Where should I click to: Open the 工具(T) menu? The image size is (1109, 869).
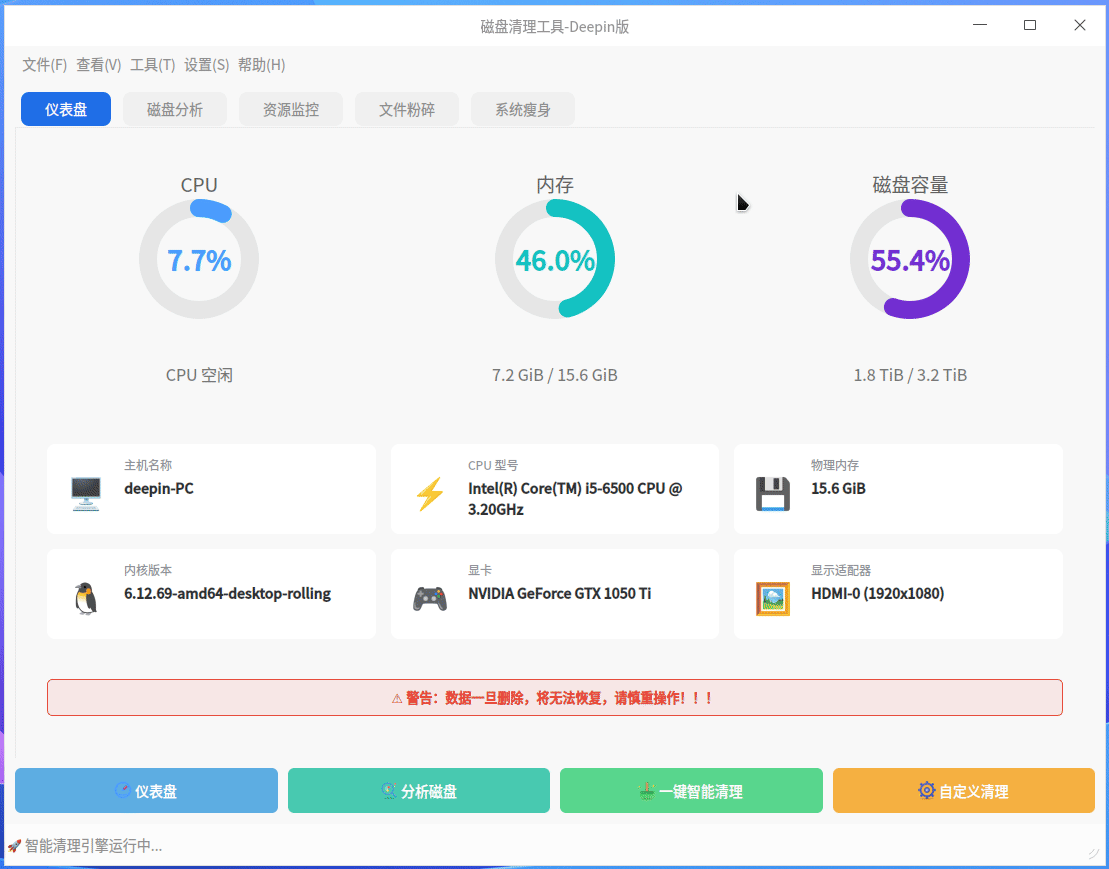point(153,65)
